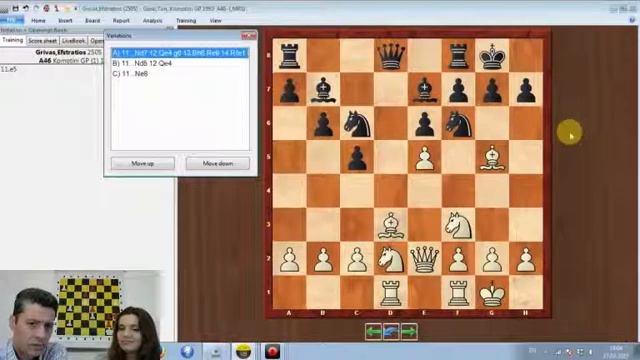This screenshot has width=640, height=360.
Task: Click the white knight on d2
Action: click(391, 259)
